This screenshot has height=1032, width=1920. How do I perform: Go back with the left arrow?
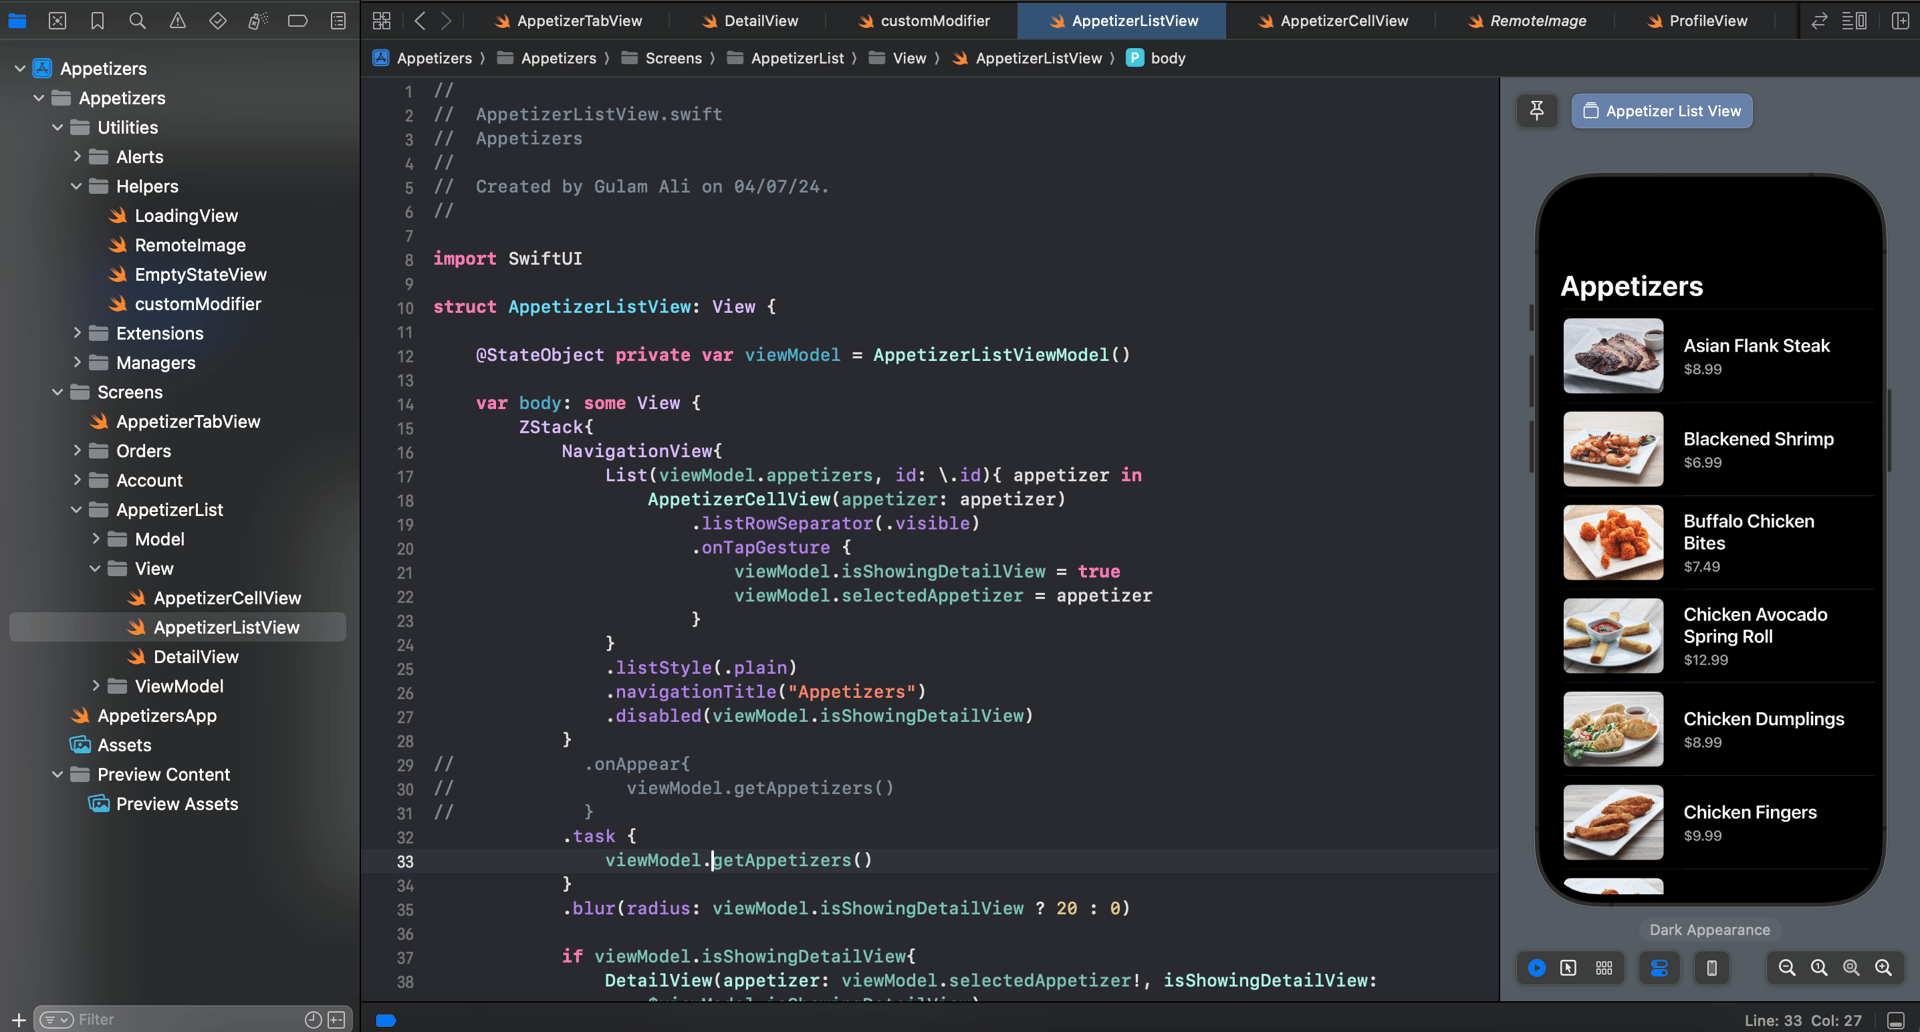[x=420, y=20]
